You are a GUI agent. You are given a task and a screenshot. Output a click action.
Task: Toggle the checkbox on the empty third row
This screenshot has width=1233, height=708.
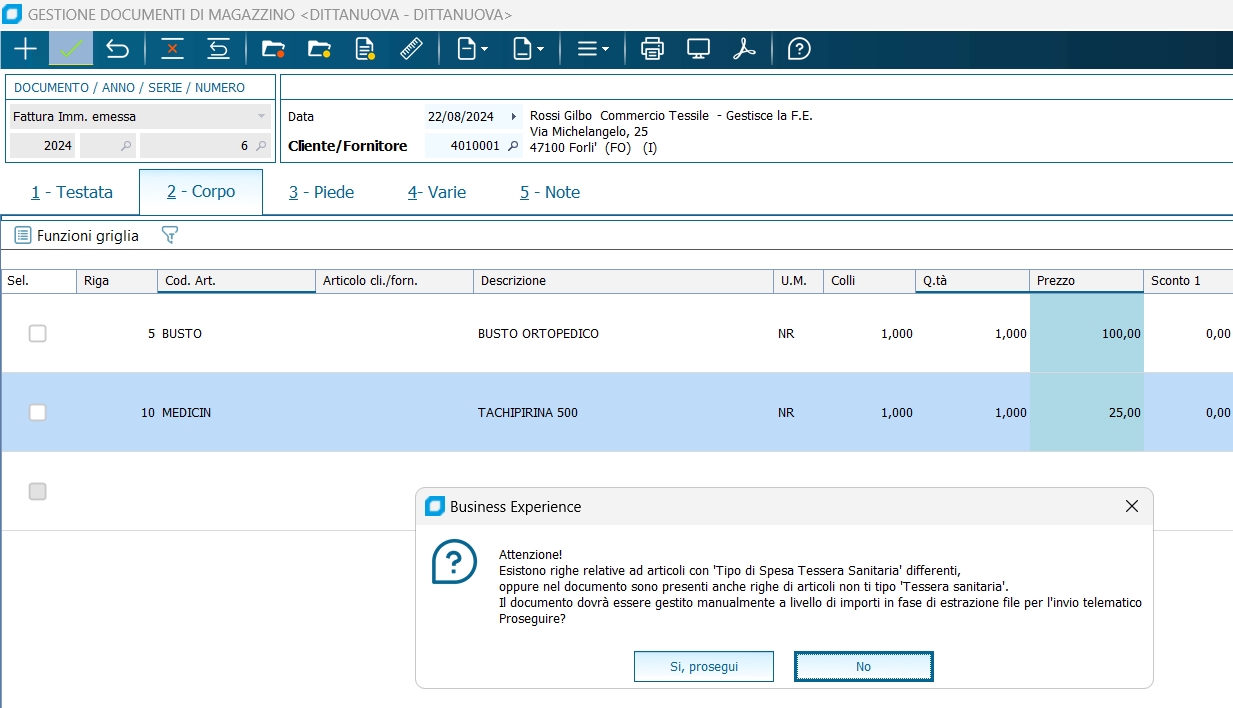(x=38, y=491)
